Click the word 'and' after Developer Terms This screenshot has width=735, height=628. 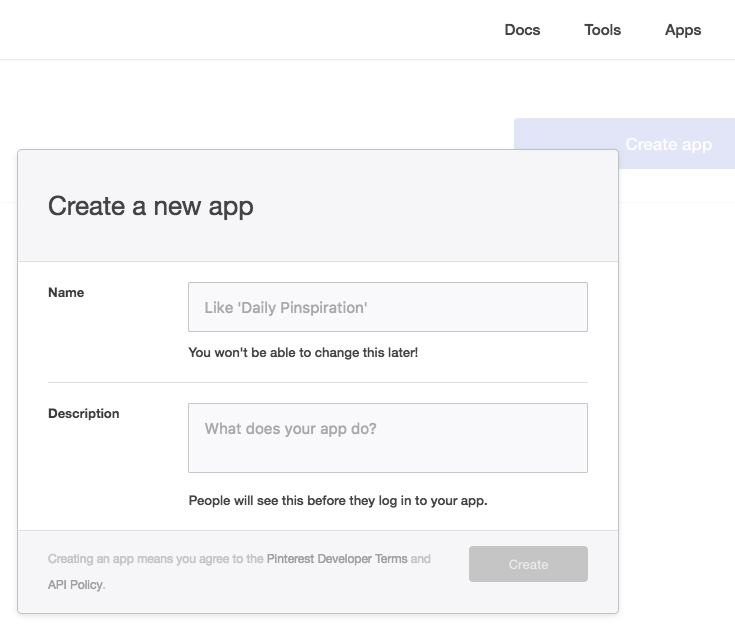tap(420, 559)
